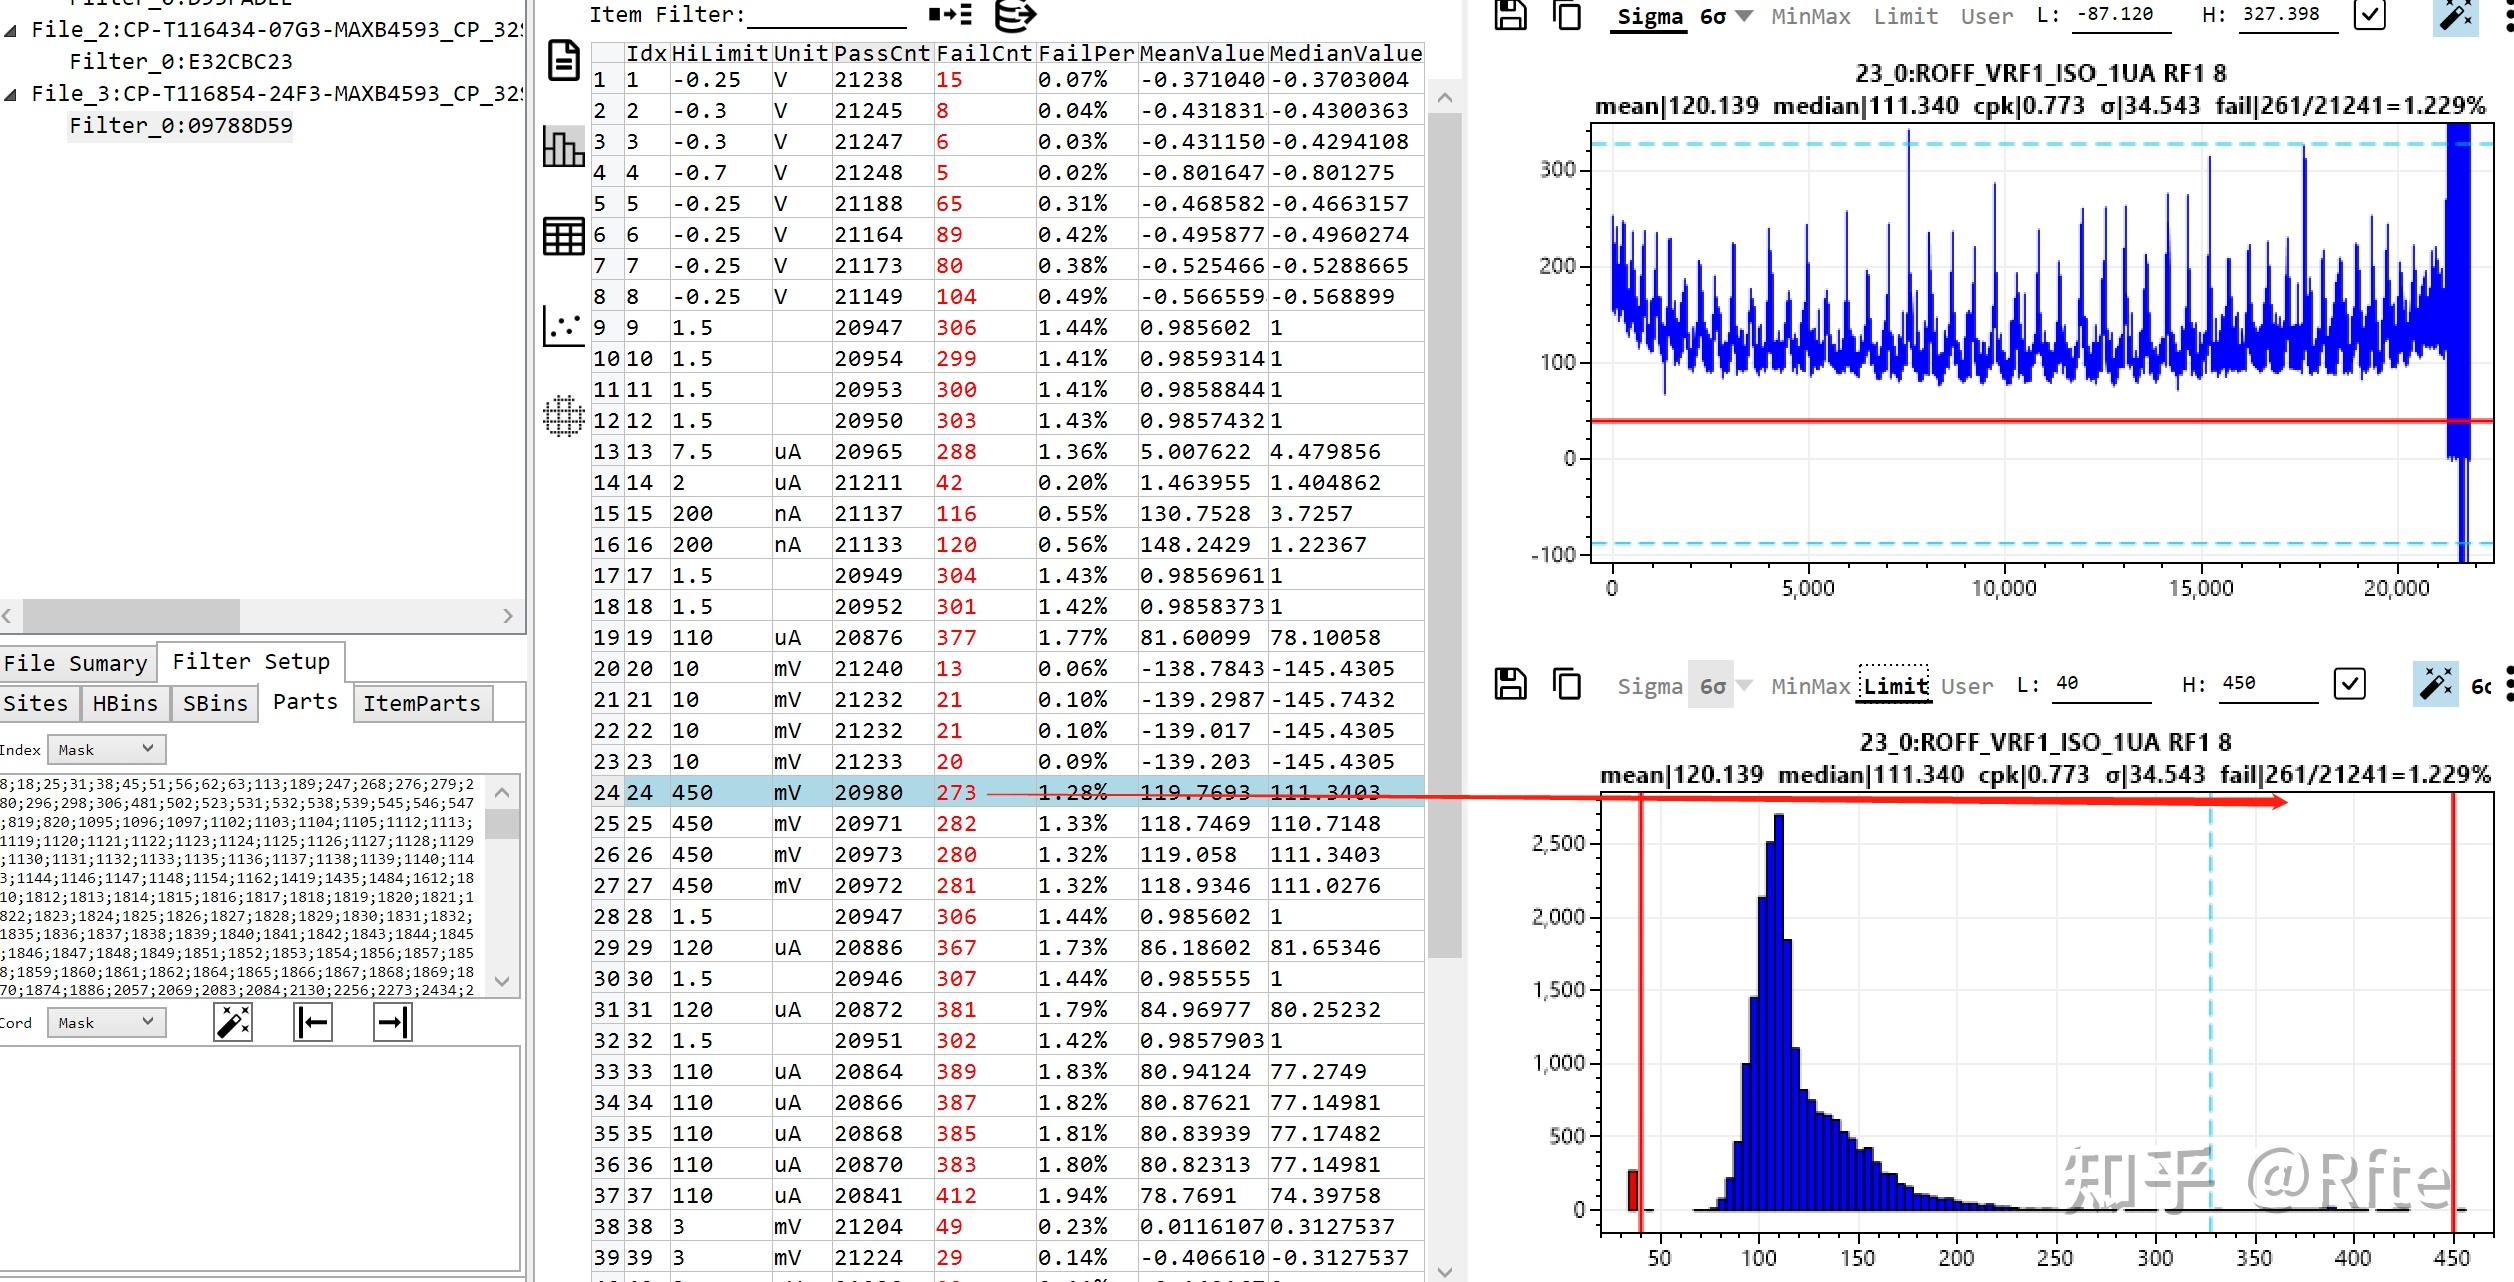Switch to the File Sumary tab

(x=76, y=663)
